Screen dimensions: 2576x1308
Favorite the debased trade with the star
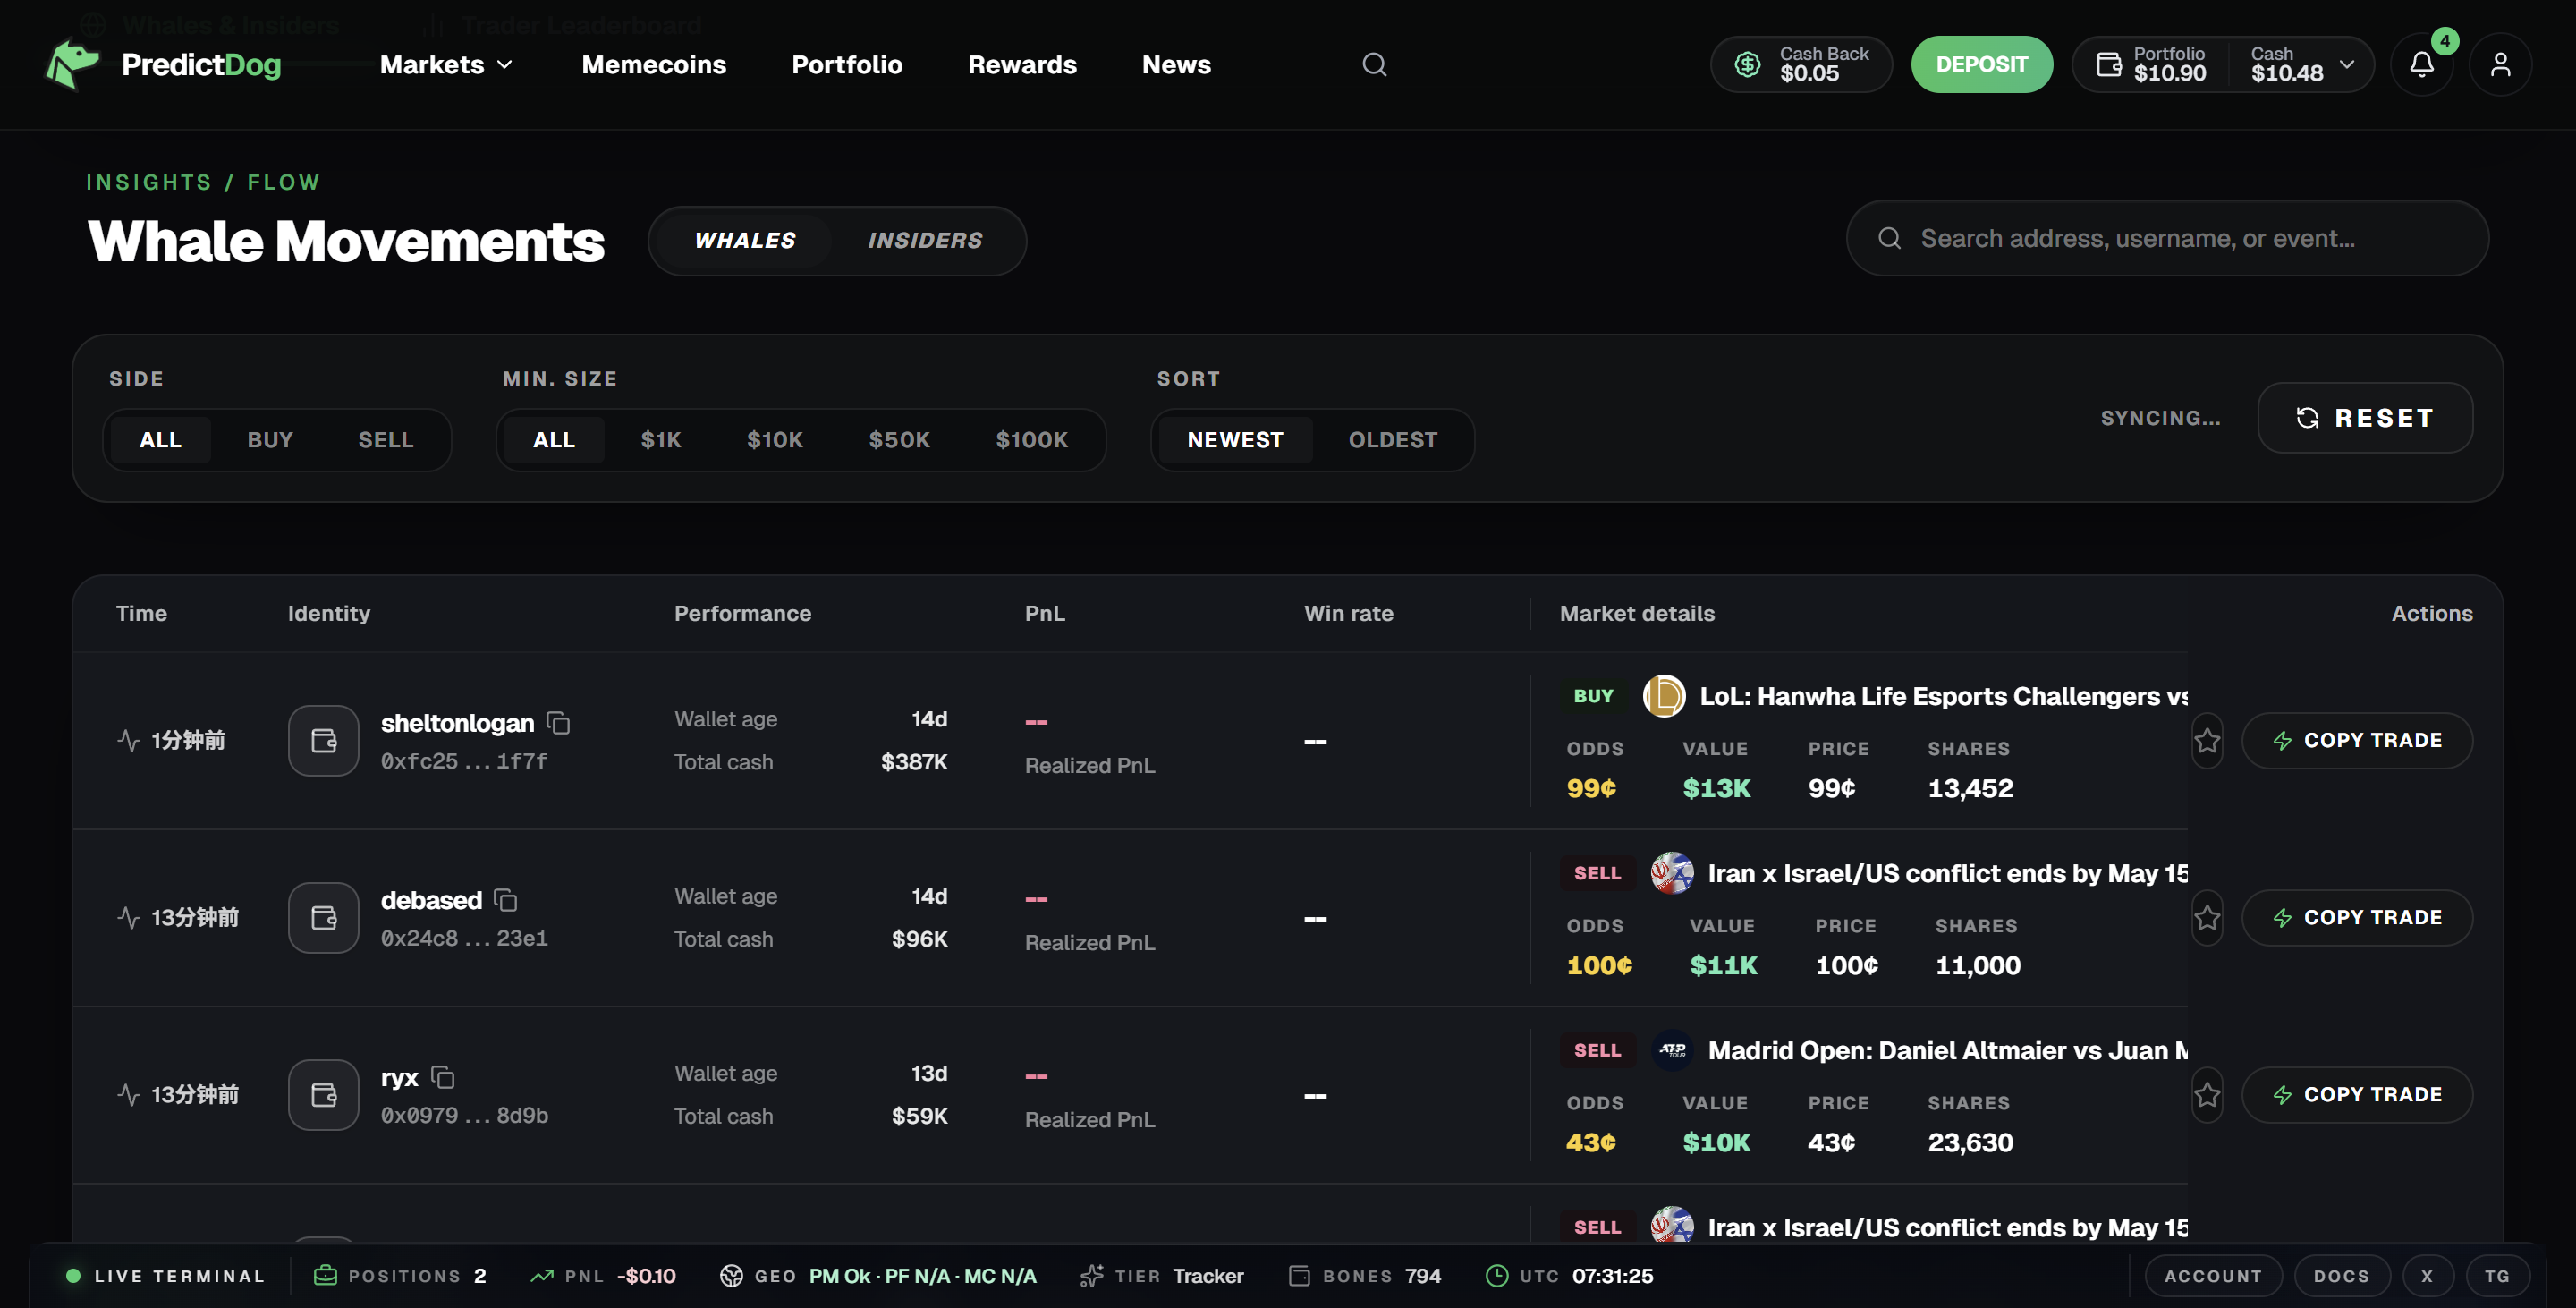2207,918
